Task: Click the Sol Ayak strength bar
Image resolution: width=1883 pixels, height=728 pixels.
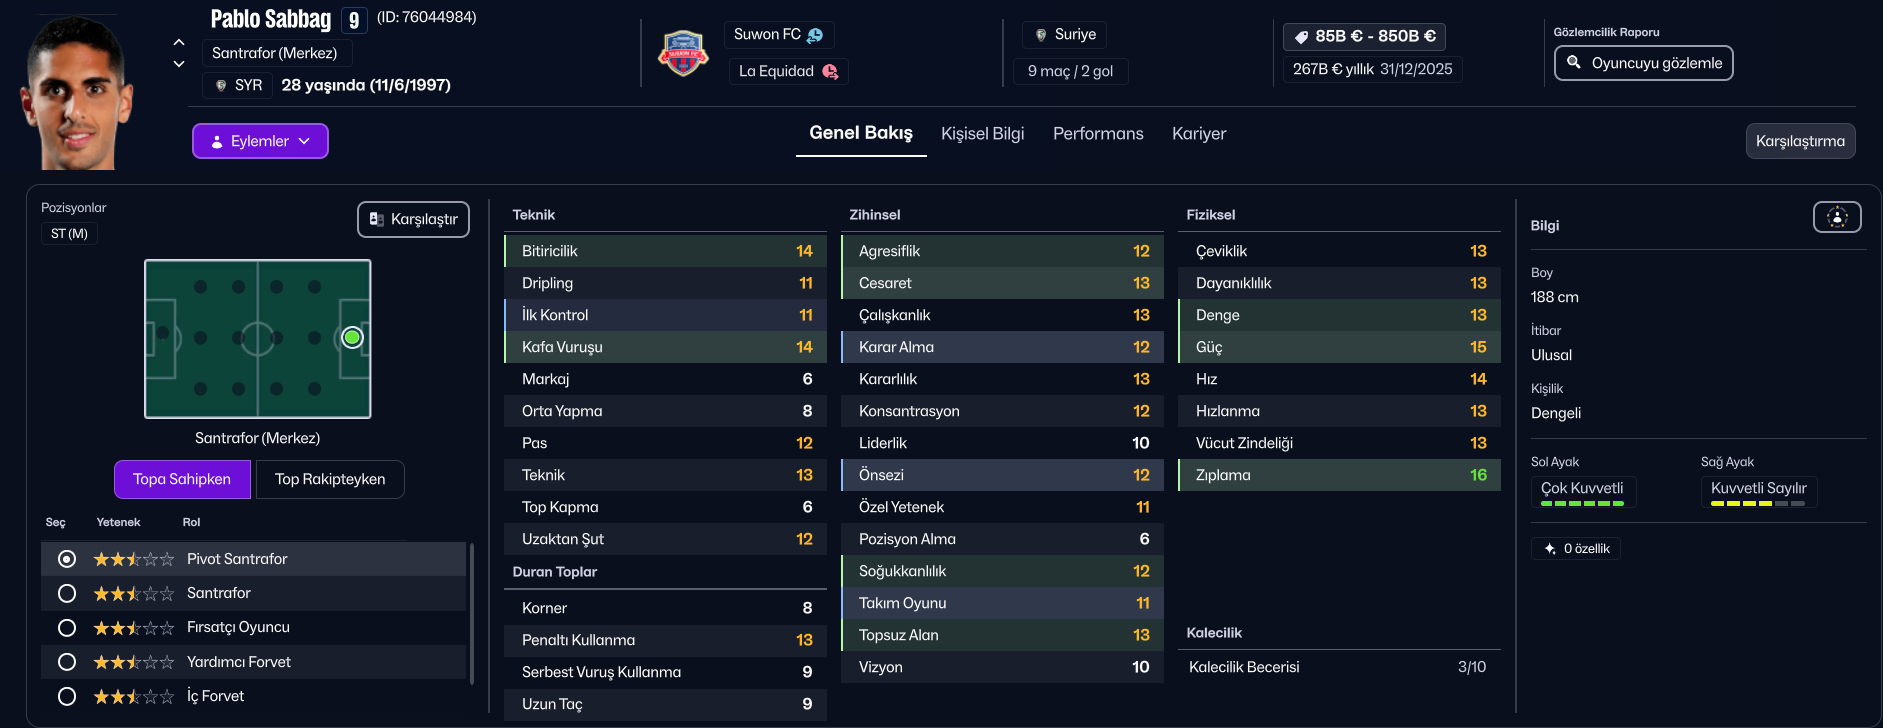Action: click(x=1582, y=503)
